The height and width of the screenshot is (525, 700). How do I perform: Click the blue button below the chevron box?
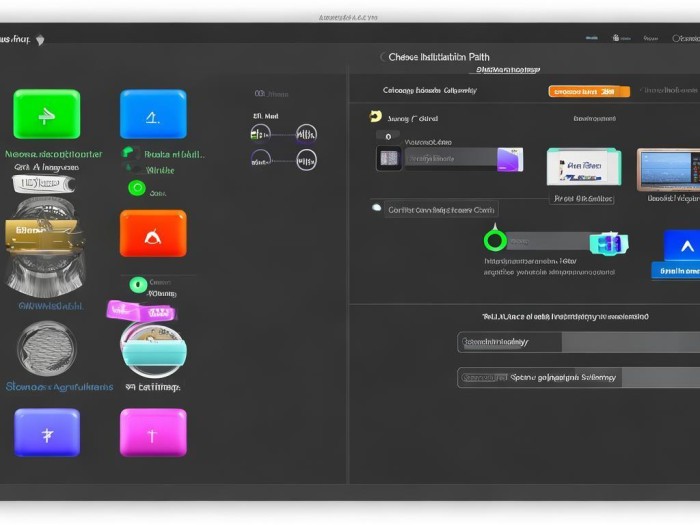676,271
